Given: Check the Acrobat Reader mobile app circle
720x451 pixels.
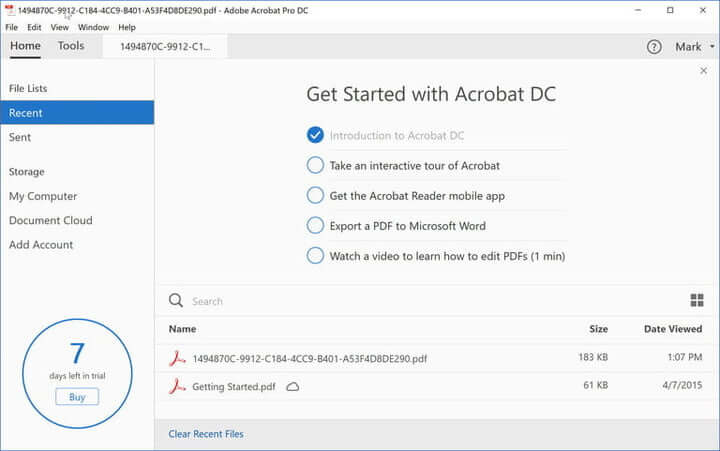Looking at the screenshot, I should (x=315, y=195).
